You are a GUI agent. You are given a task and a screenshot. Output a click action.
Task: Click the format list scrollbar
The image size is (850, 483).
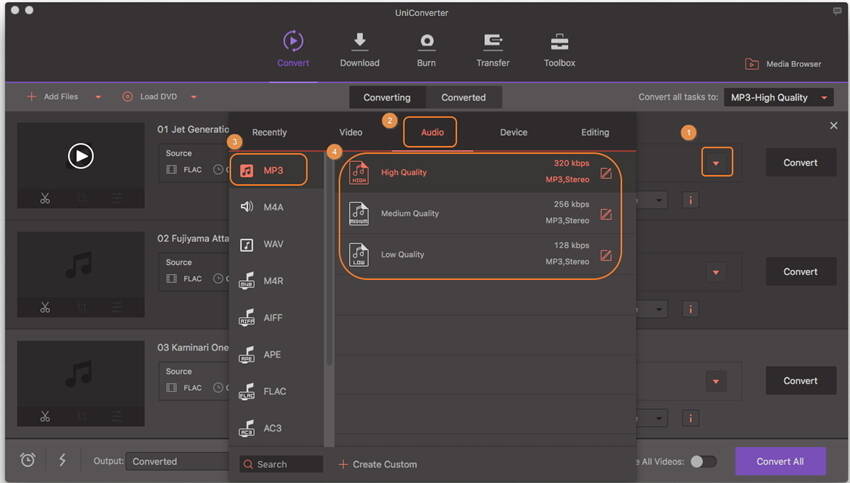(x=329, y=260)
